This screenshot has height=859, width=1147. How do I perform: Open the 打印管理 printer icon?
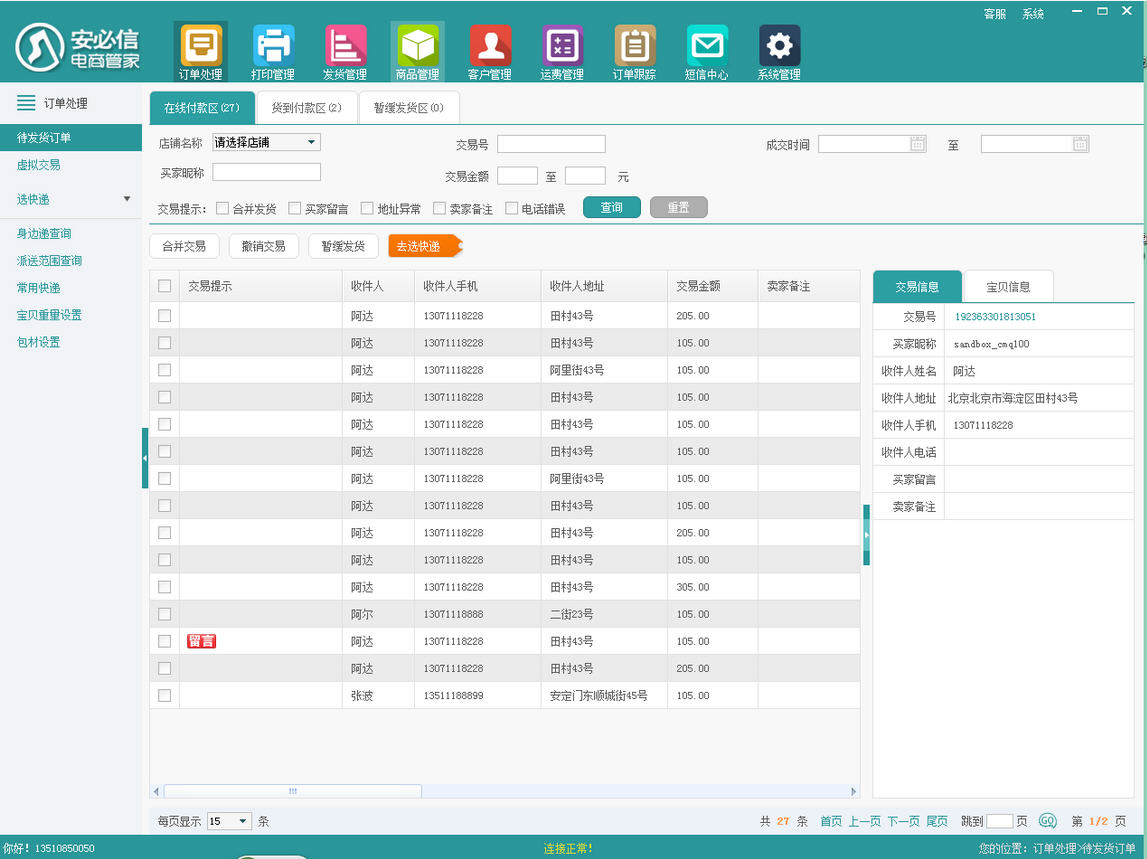273,47
